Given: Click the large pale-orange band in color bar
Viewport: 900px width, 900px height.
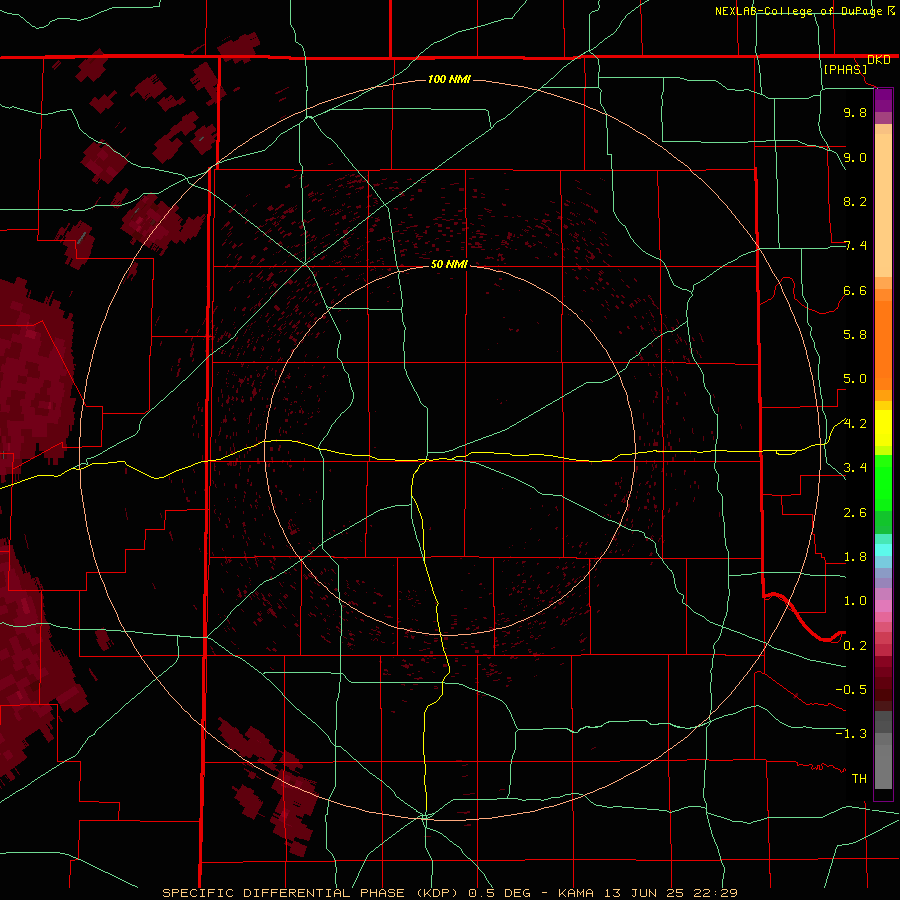Looking at the screenshot, I should pyautogui.click(x=883, y=205).
